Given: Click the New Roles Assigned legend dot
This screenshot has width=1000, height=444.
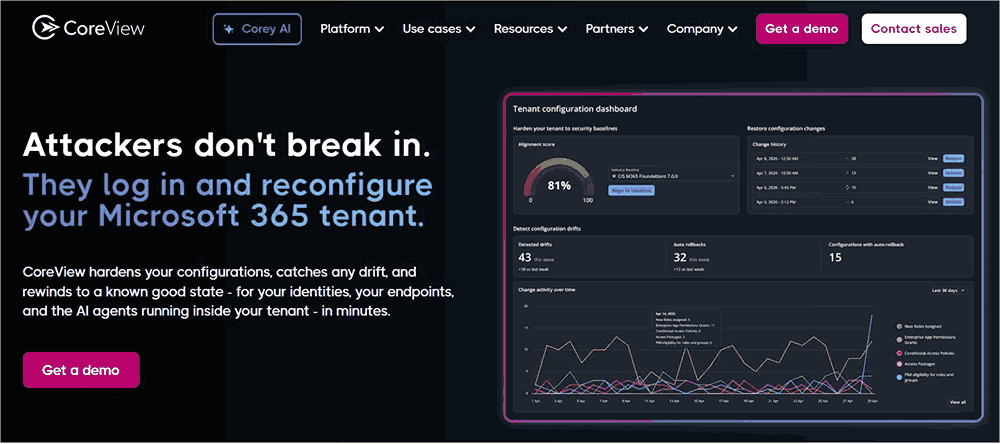Looking at the screenshot, I should click(899, 326).
